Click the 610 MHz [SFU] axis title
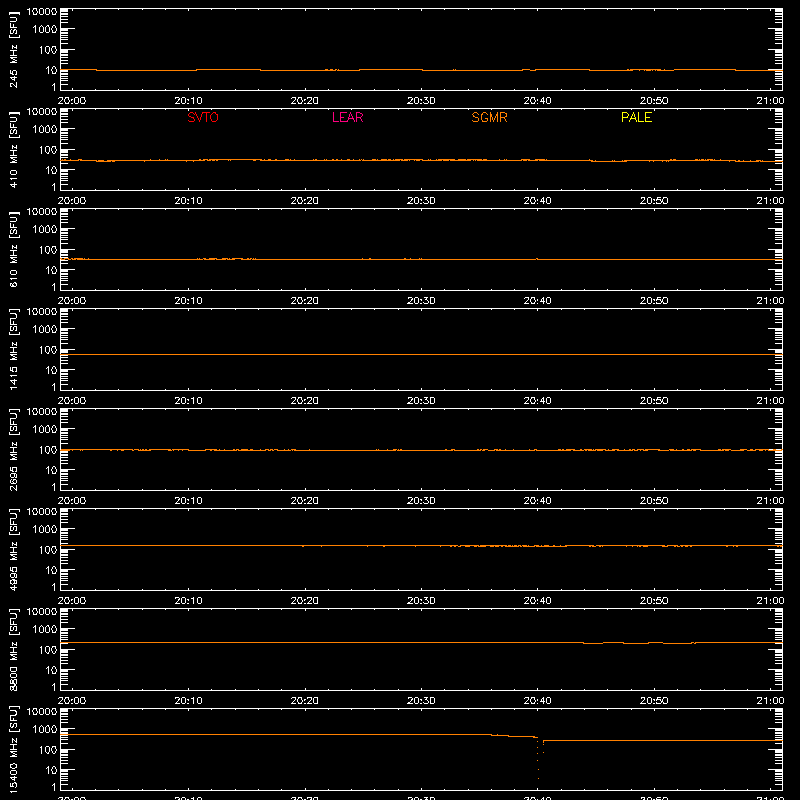Screen dimensions: 800x800 [x=14, y=249]
